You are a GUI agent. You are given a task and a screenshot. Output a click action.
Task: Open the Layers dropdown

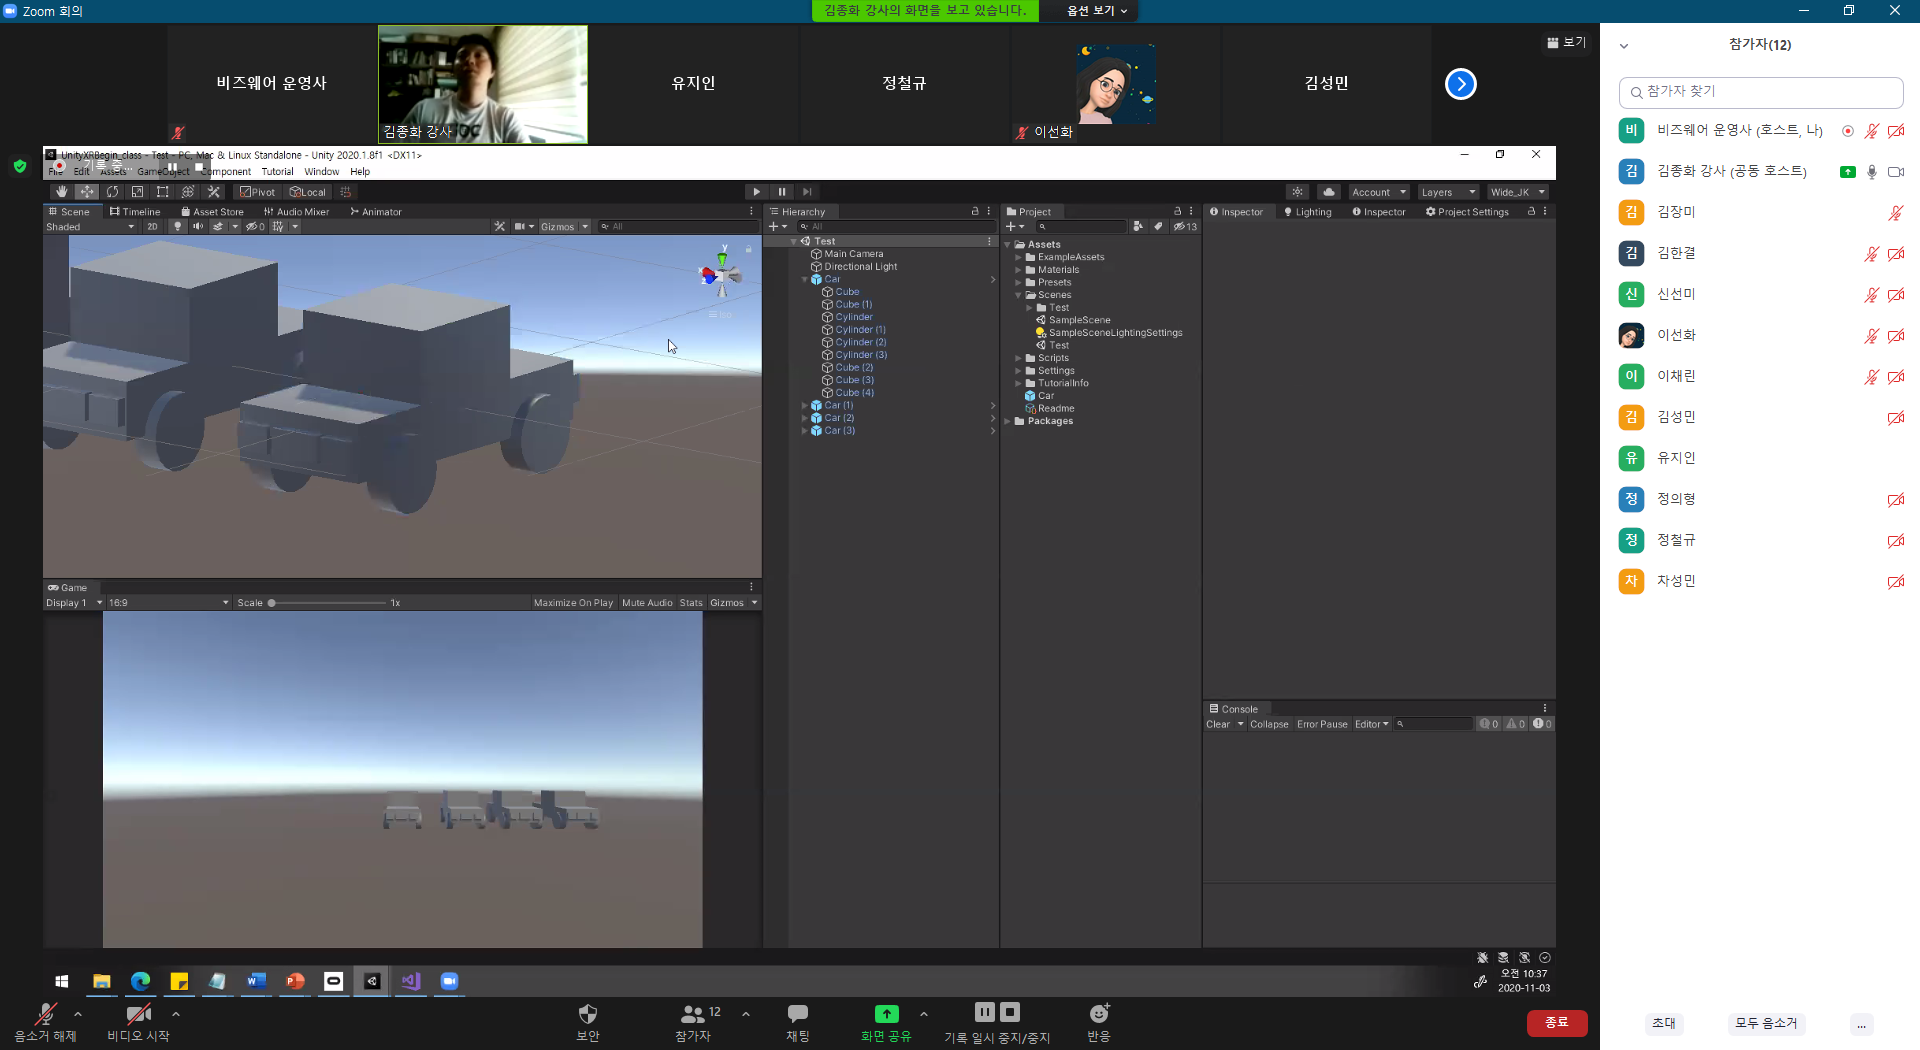coord(1448,192)
